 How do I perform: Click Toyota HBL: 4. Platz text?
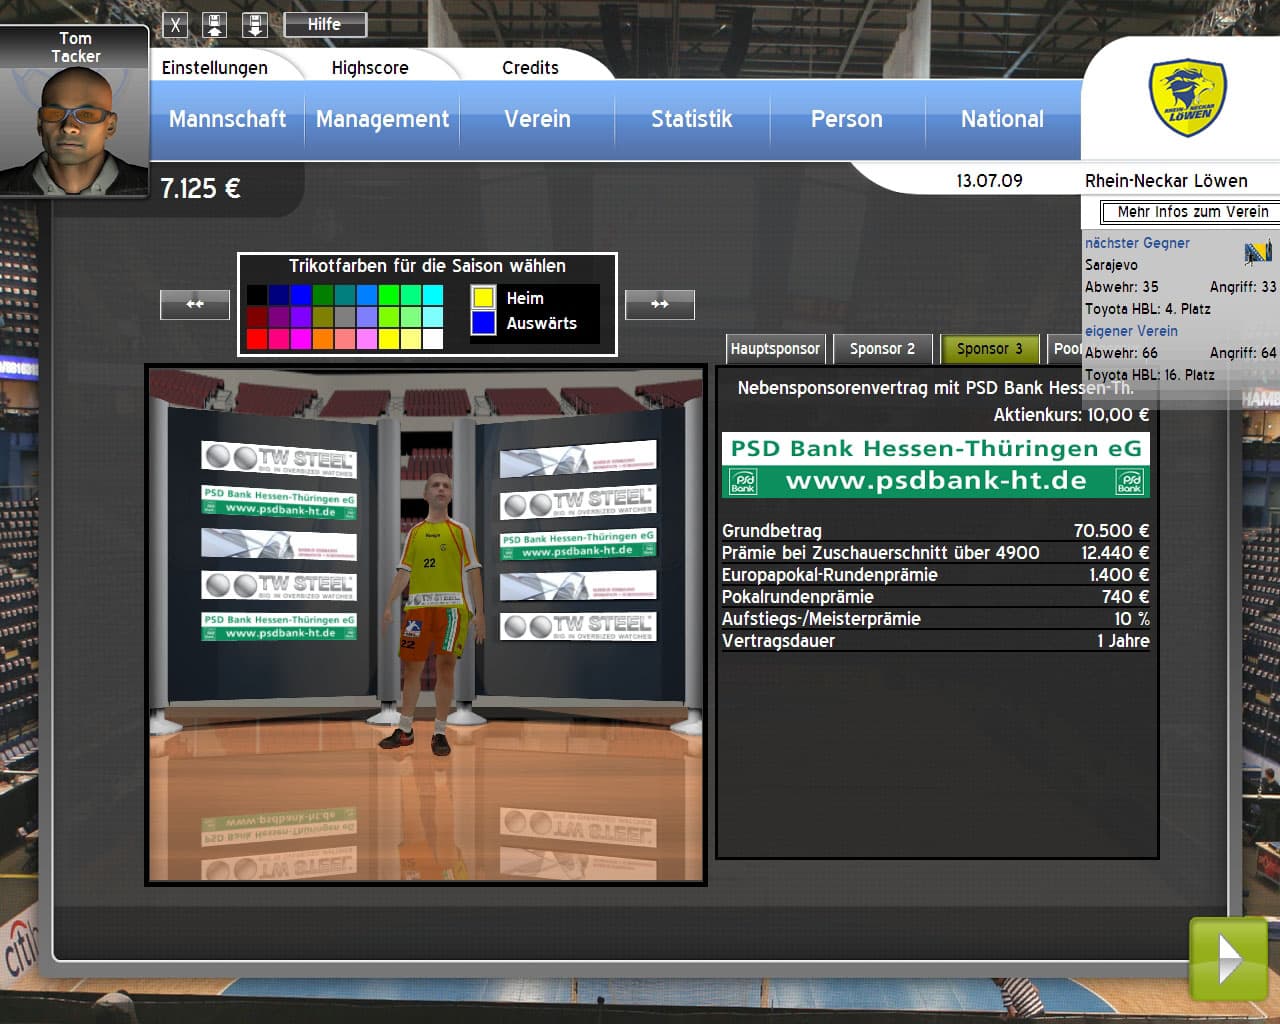tap(1147, 309)
